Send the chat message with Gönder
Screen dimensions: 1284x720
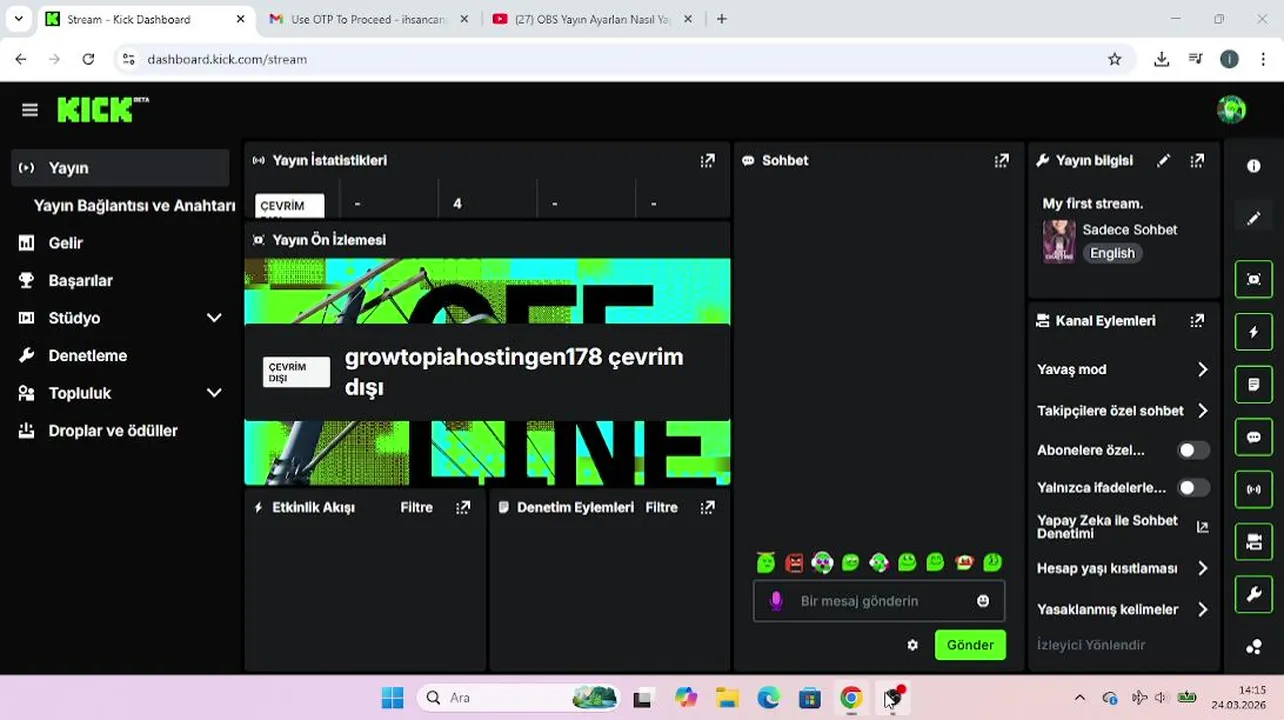click(970, 645)
